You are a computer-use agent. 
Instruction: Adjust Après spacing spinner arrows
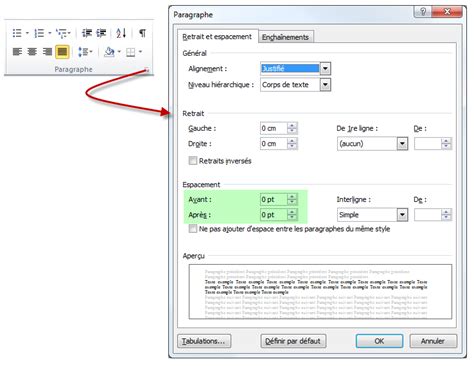tap(292, 215)
